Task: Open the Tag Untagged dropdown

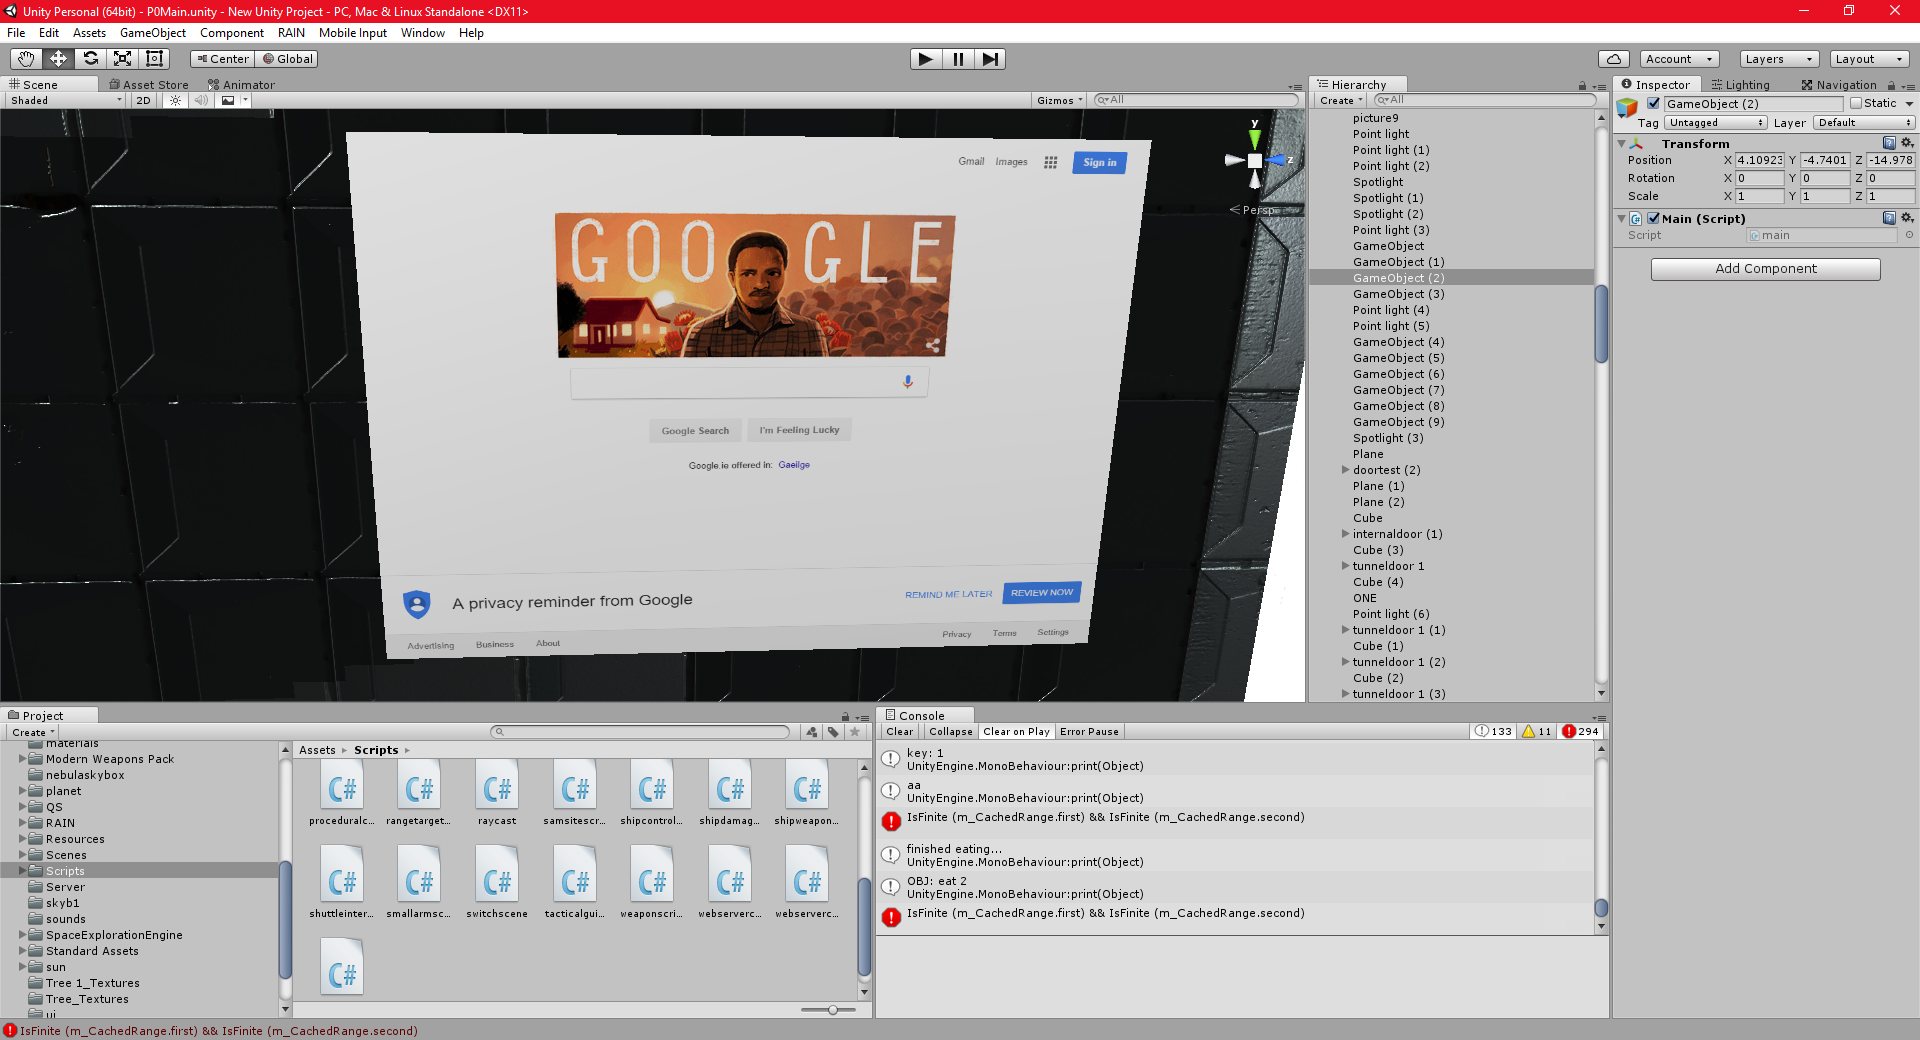Action: point(1716,123)
